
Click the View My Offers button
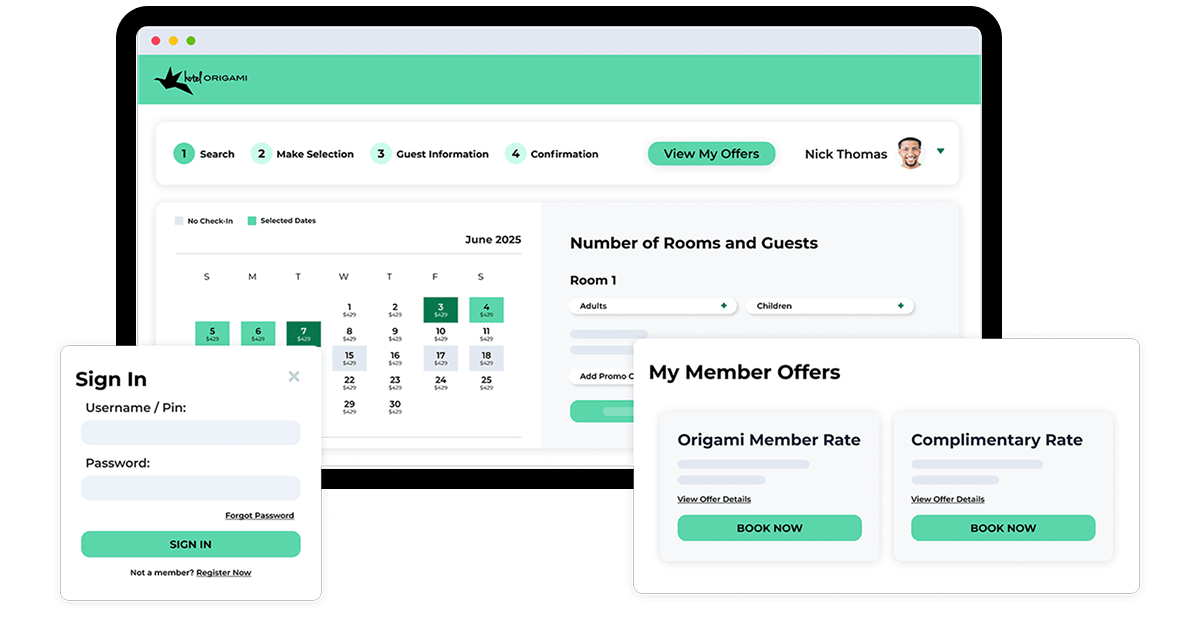711,153
